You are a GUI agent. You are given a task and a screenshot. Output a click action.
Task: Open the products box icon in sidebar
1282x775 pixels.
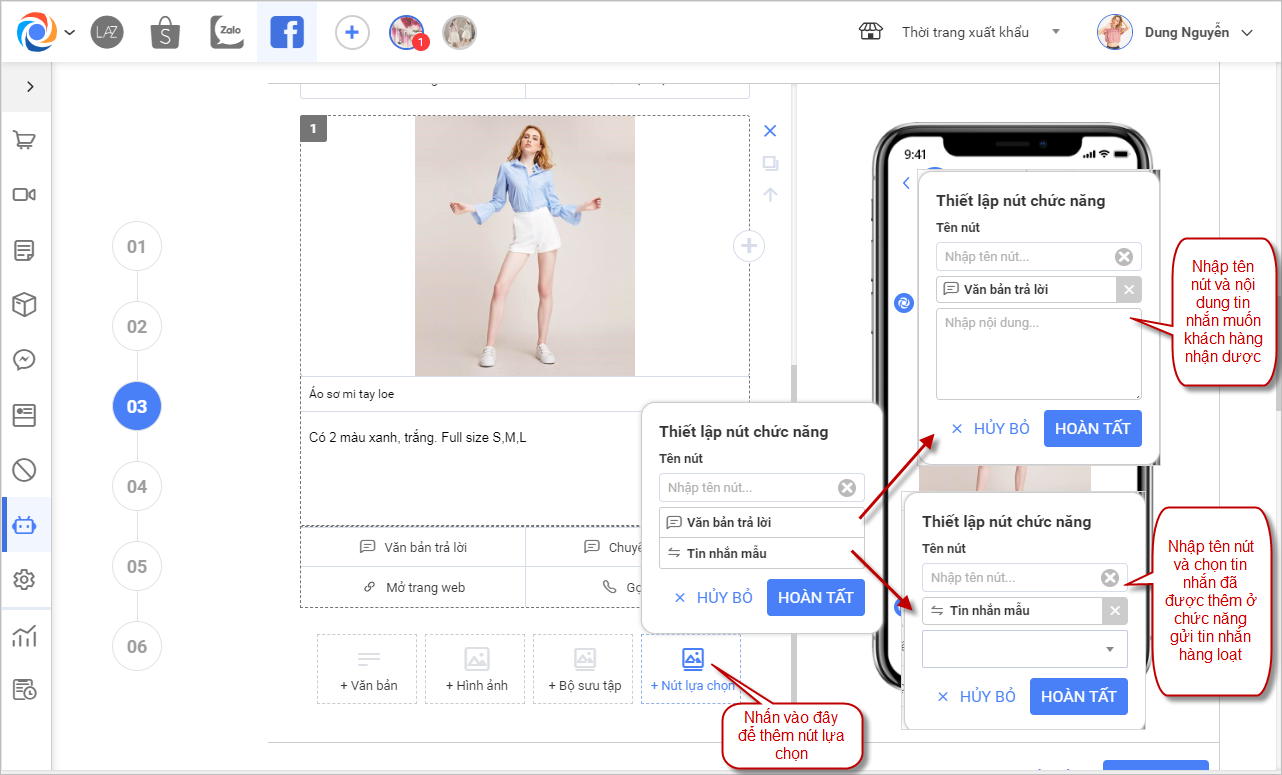point(25,305)
